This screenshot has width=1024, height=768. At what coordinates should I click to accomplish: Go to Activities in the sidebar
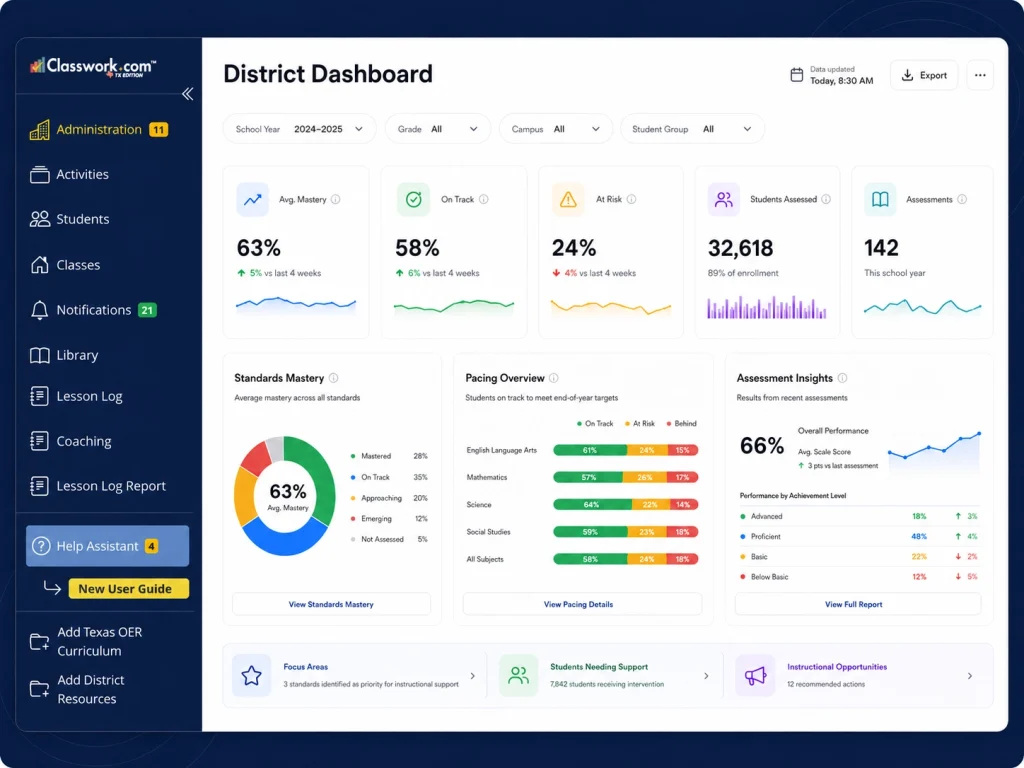(69, 174)
